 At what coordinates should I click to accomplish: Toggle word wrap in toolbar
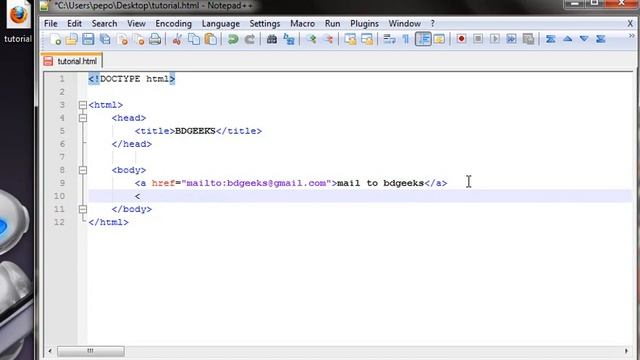click(389, 39)
